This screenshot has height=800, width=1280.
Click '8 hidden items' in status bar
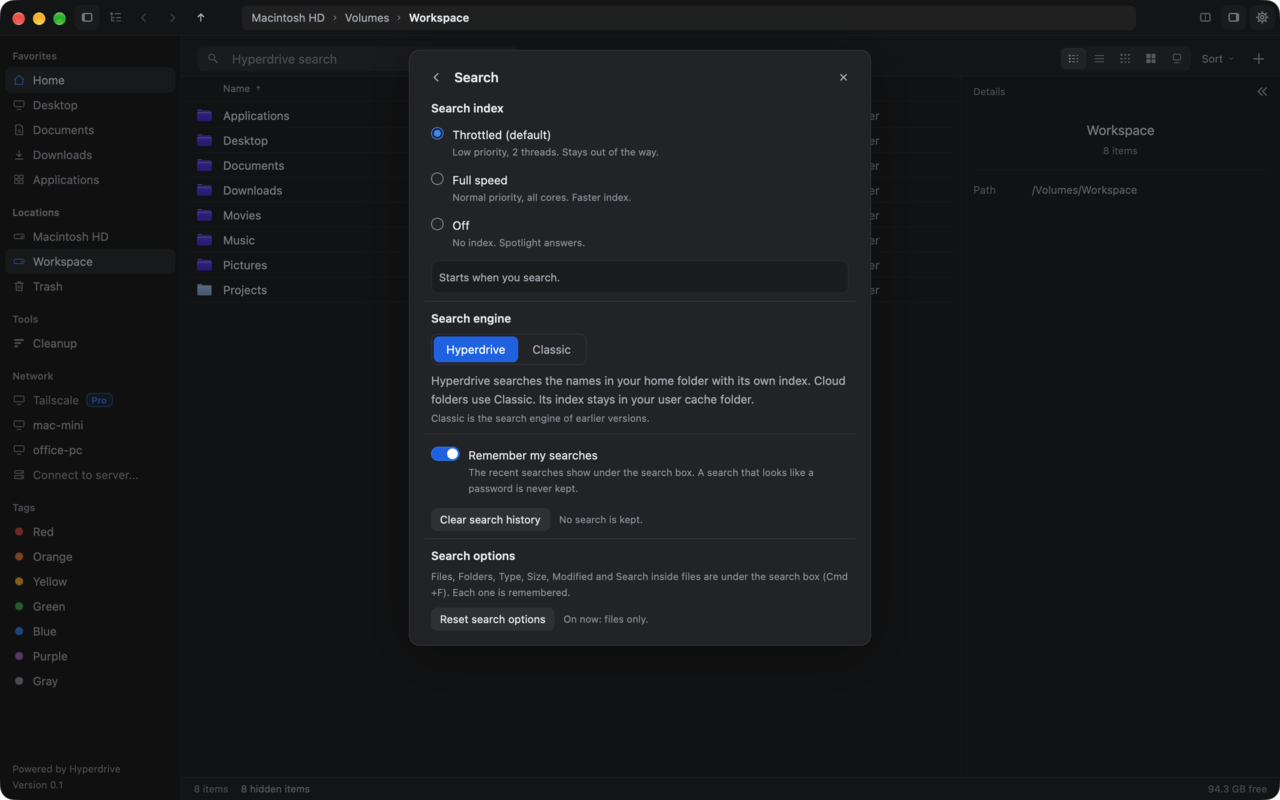tap(275, 789)
